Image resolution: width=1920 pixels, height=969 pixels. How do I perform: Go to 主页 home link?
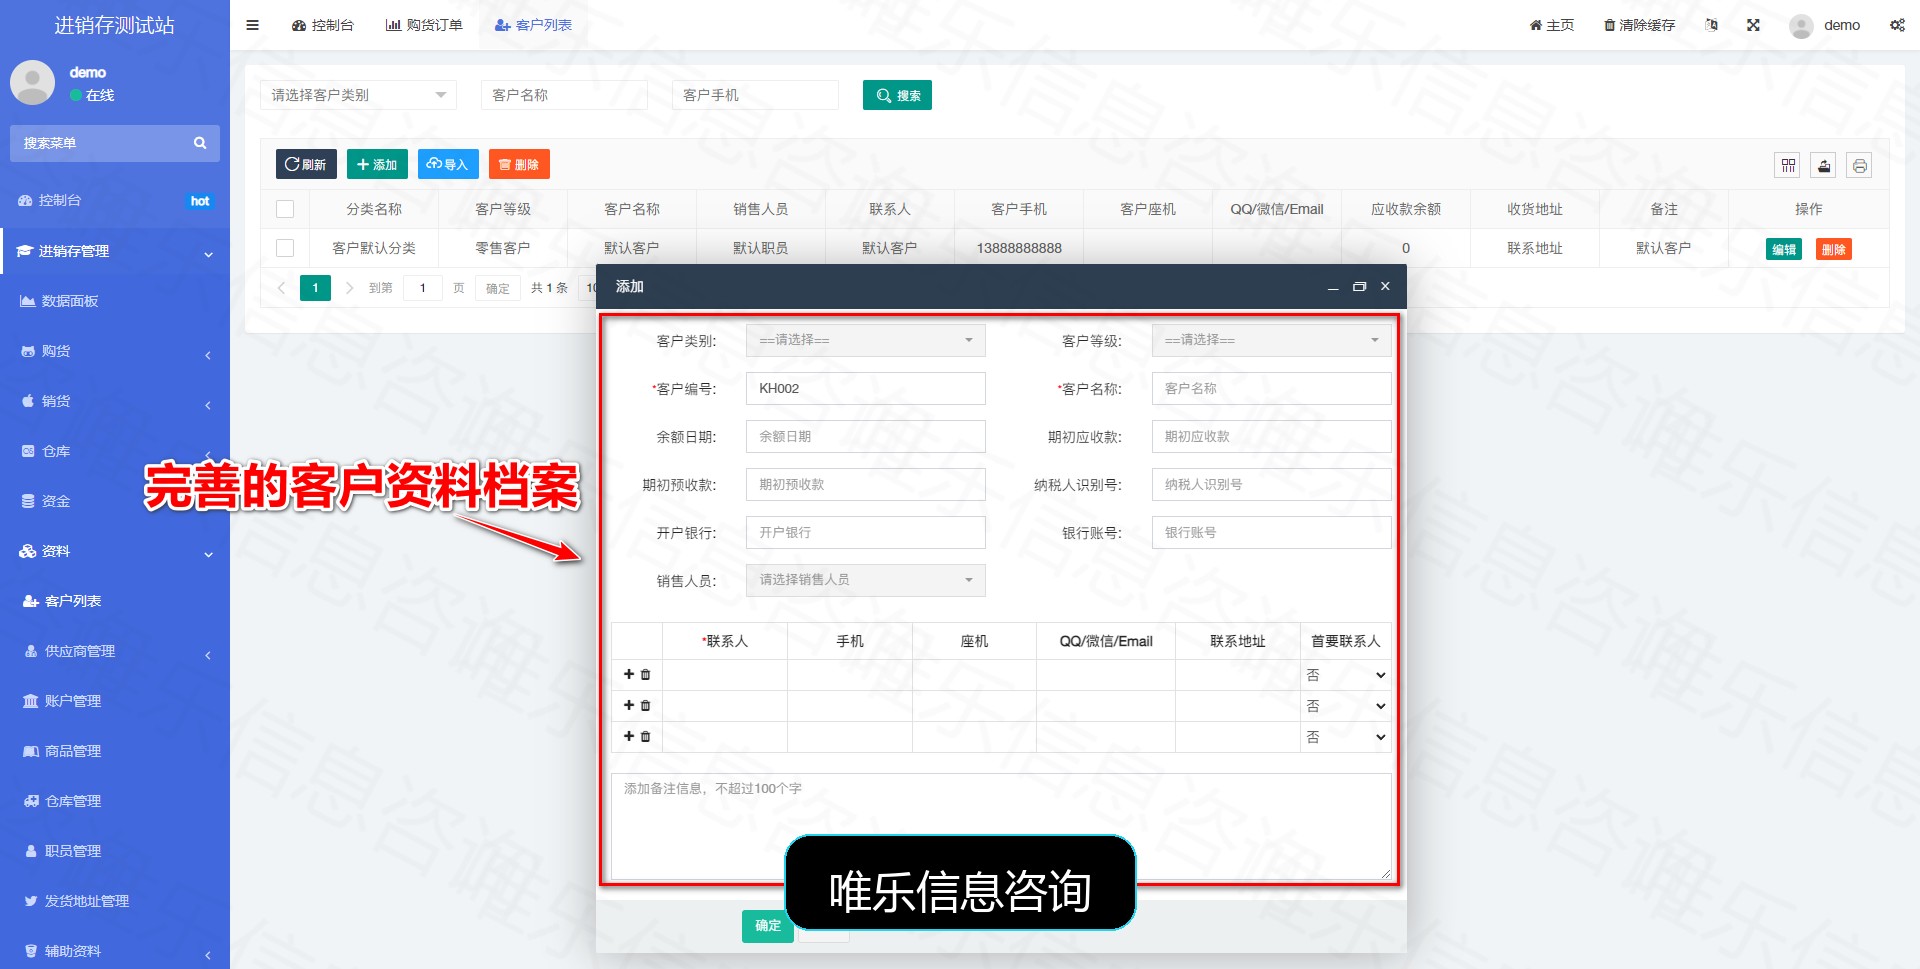click(x=1551, y=25)
